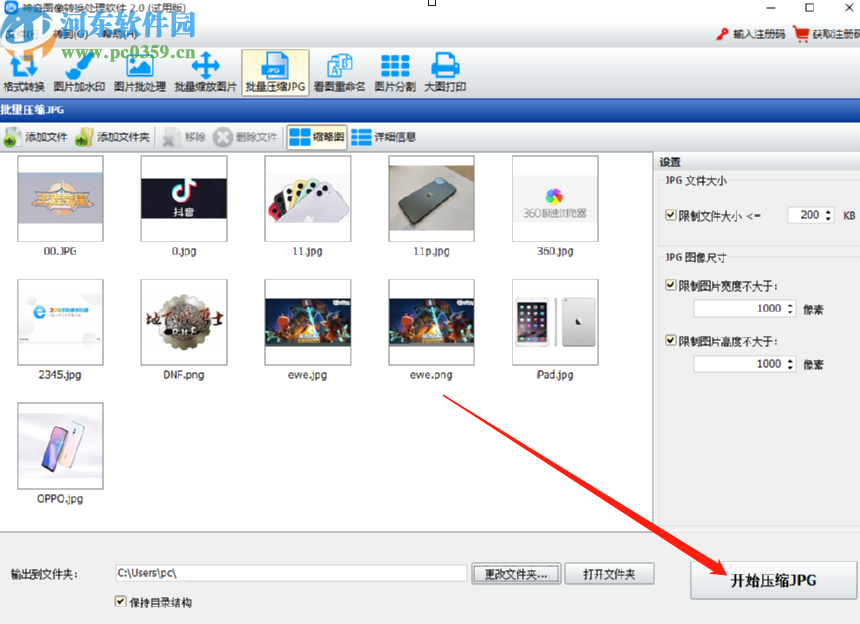
Task: Click 添加文件夹 add folder icon
Action: [84, 137]
